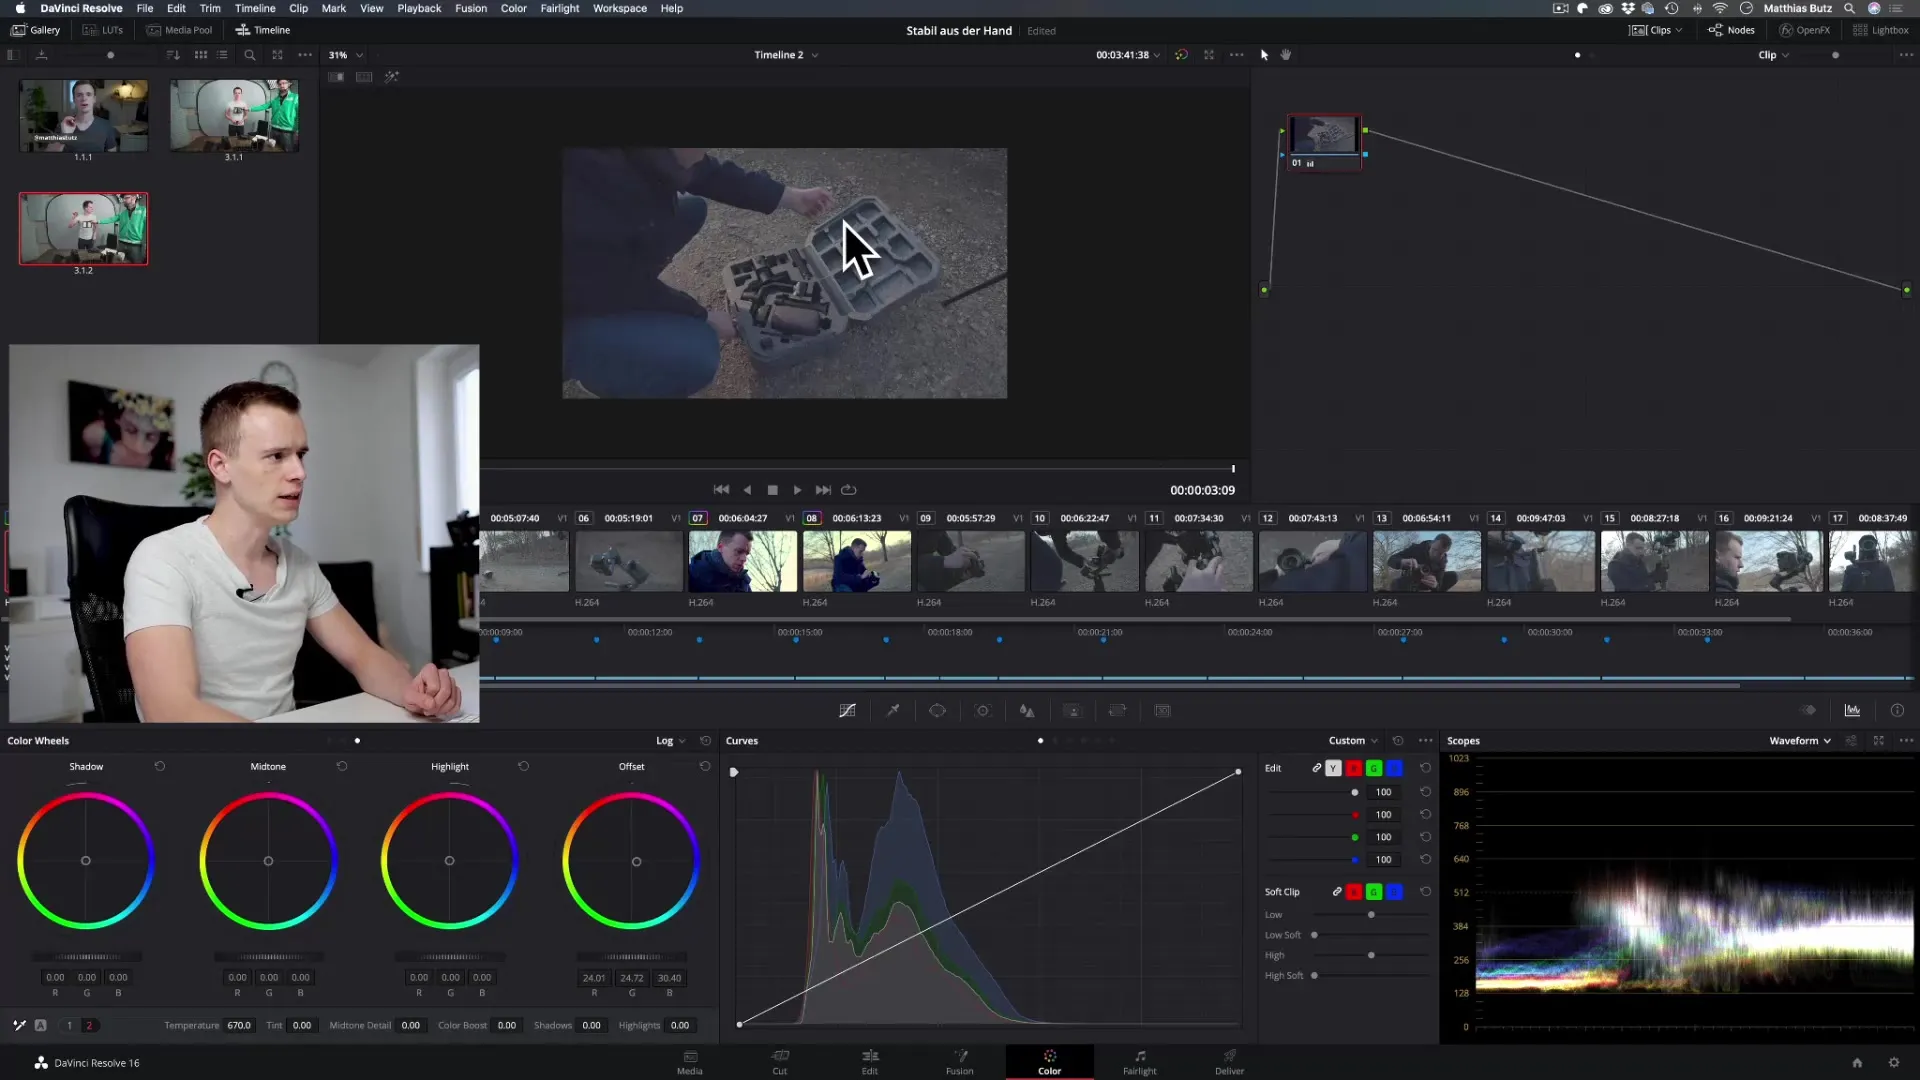1920x1080 pixels.
Task: Open the Lightbox view
Action: click(1881, 30)
